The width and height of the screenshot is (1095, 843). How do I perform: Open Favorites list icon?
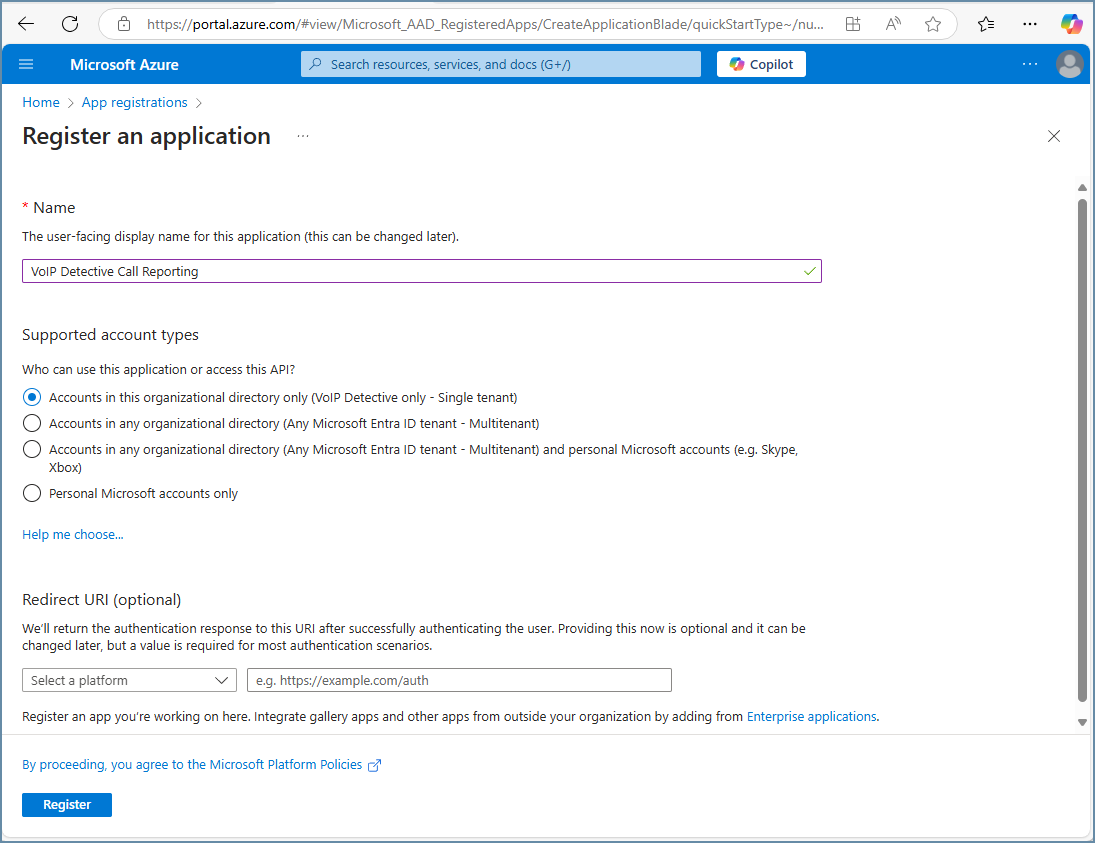pos(986,24)
